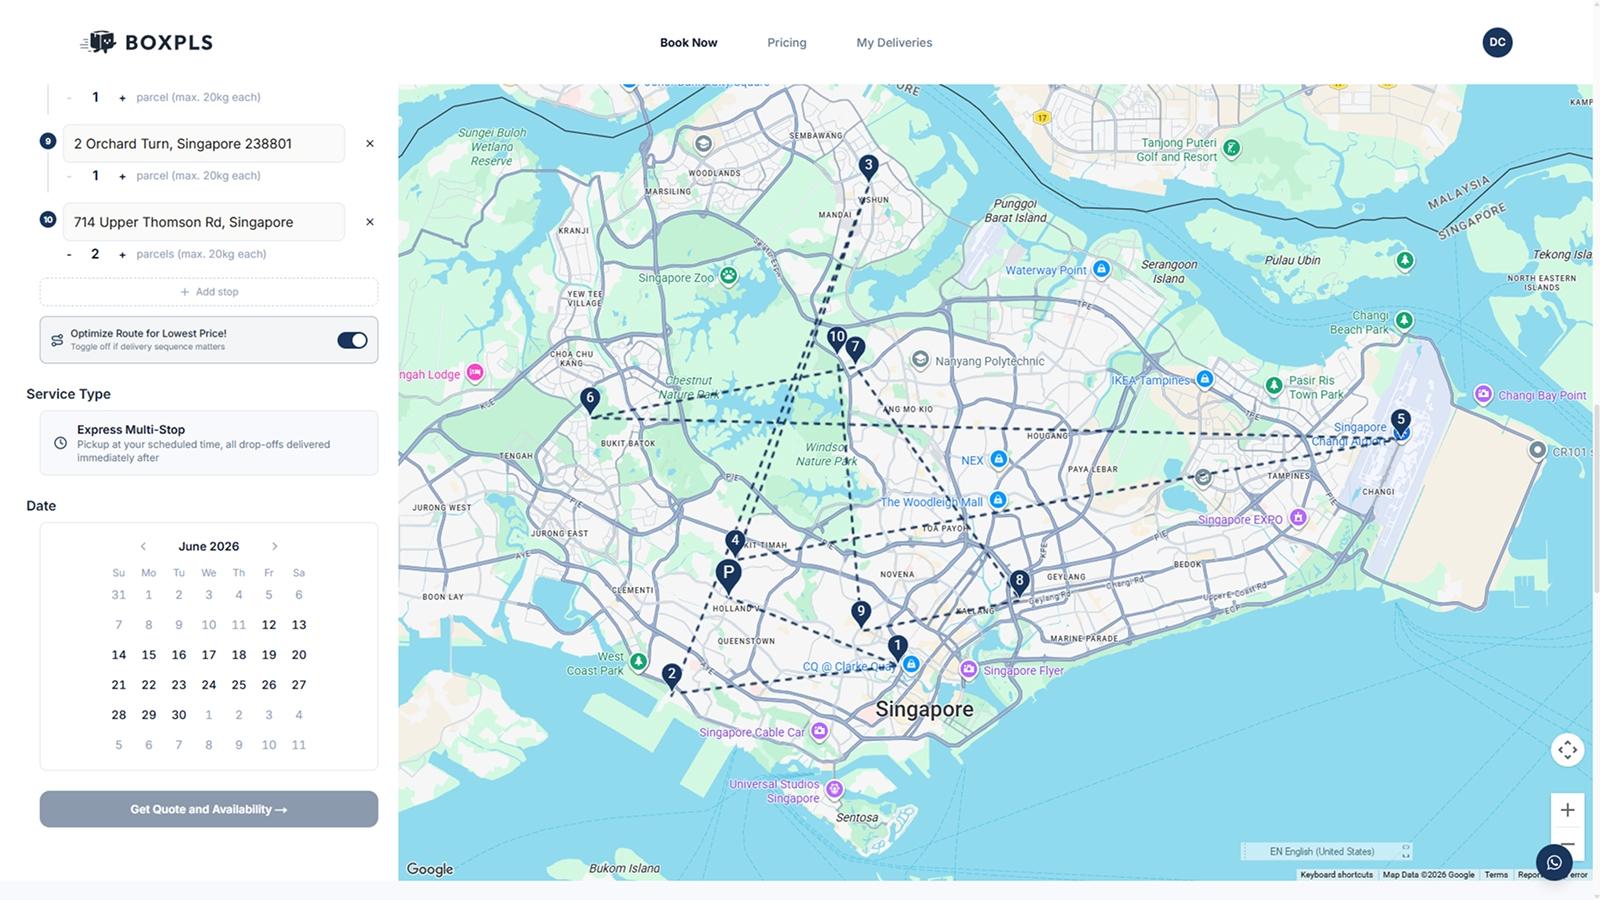The width and height of the screenshot is (1600, 900).
Task: Click map stop marker 5
Action: point(1400,421)
